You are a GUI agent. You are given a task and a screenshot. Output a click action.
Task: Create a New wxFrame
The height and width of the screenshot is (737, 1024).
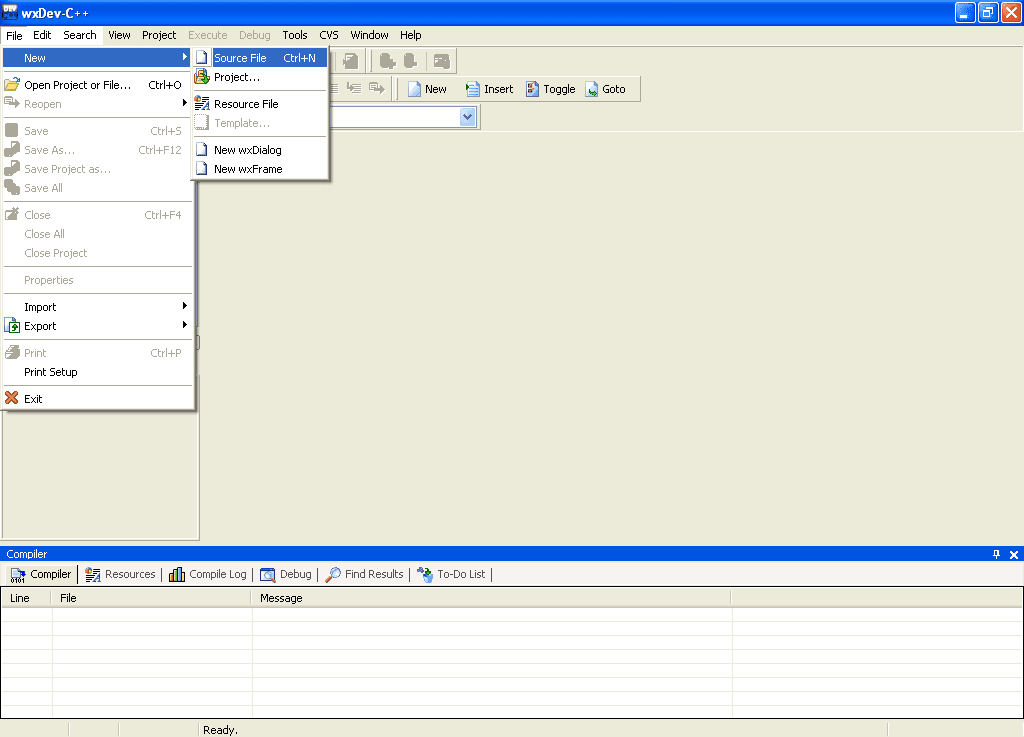click(x=261, y=169)
